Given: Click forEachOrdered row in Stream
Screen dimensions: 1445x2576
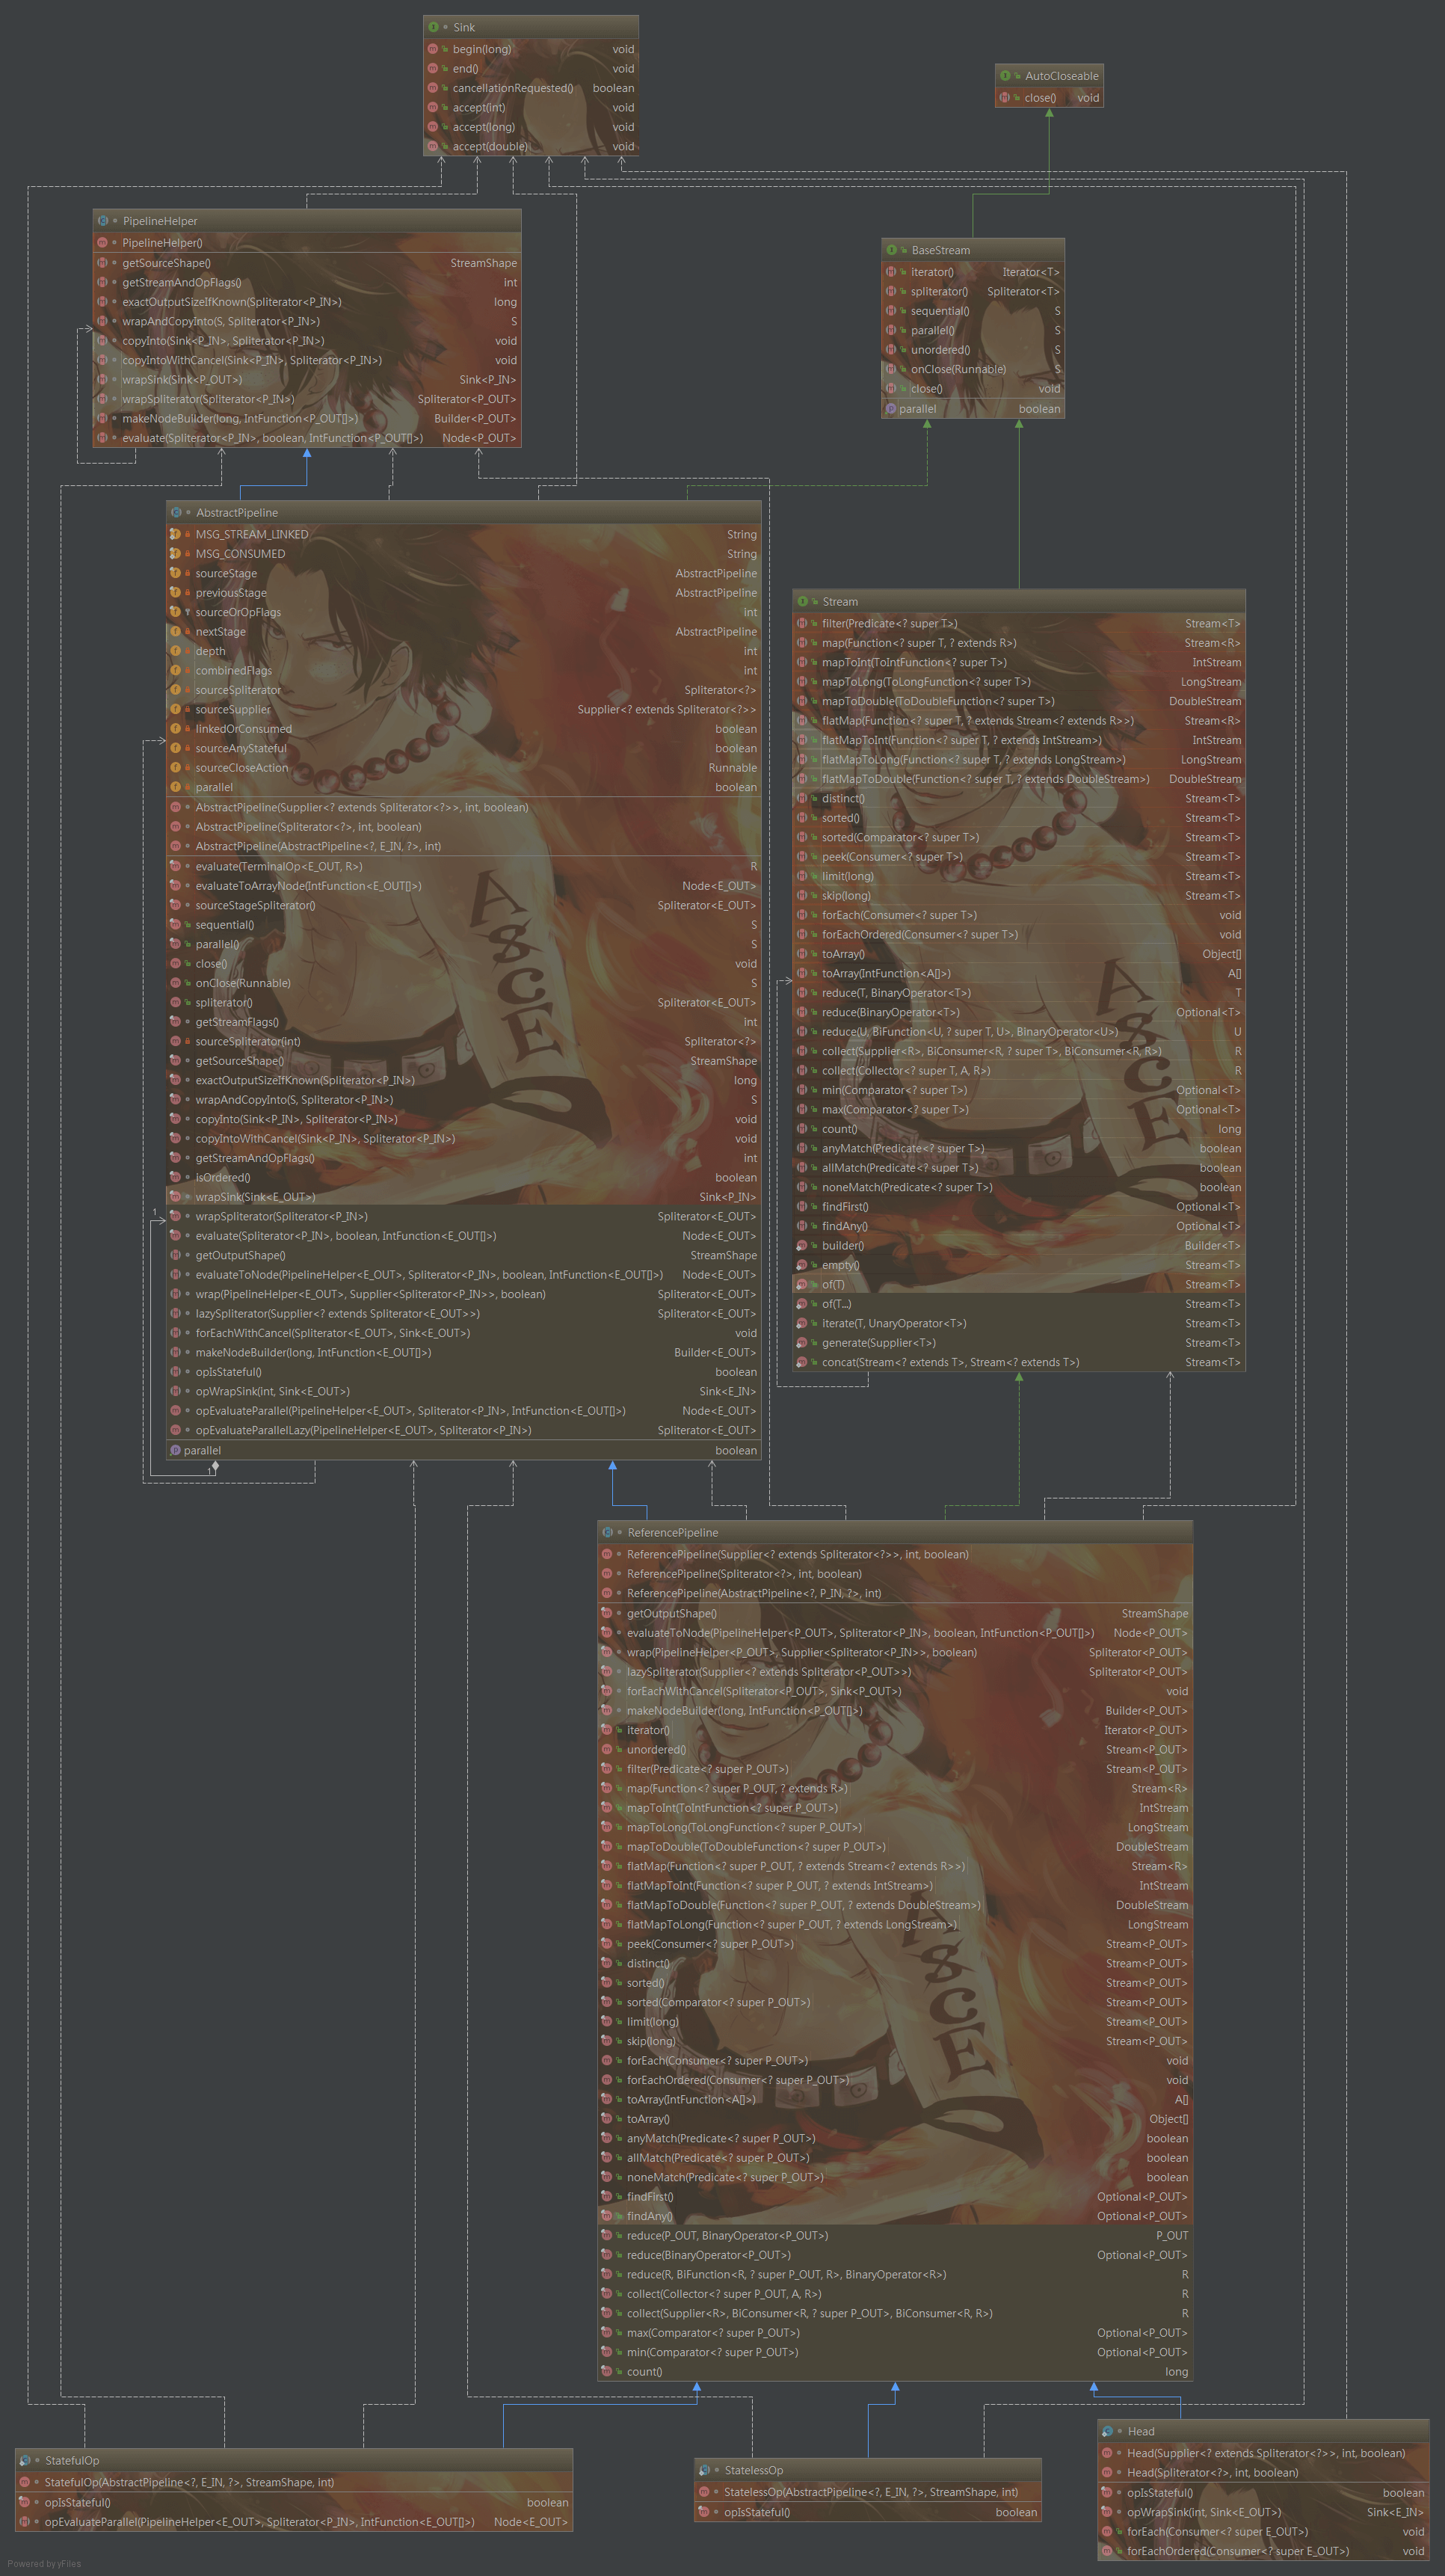Looking at the screenshot, I should [1018, 935].
